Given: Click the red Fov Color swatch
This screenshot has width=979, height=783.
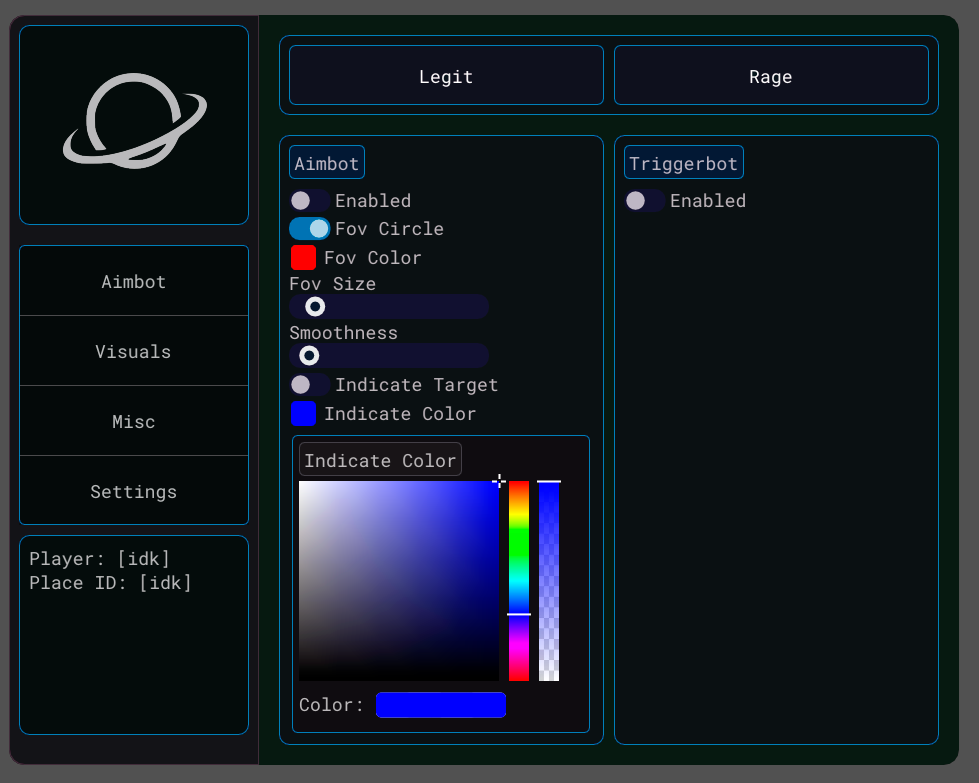Looking at the screenshot, I should [x=303, y=257].
